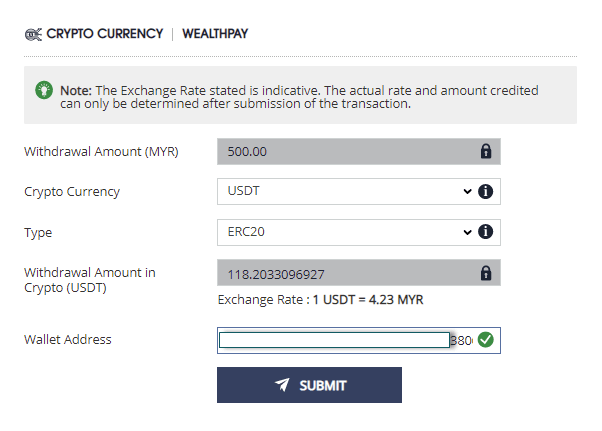Click the crypto currency coin logo icon

[33, 34]
